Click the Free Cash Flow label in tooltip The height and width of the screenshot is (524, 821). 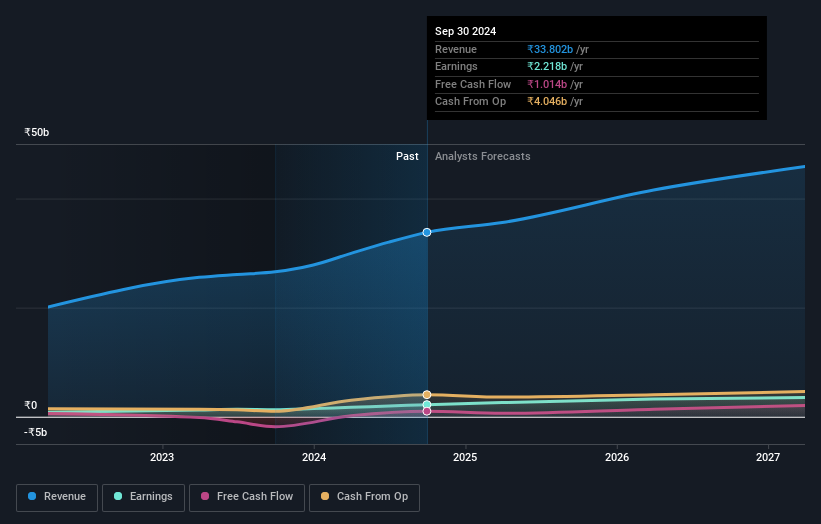473,84
